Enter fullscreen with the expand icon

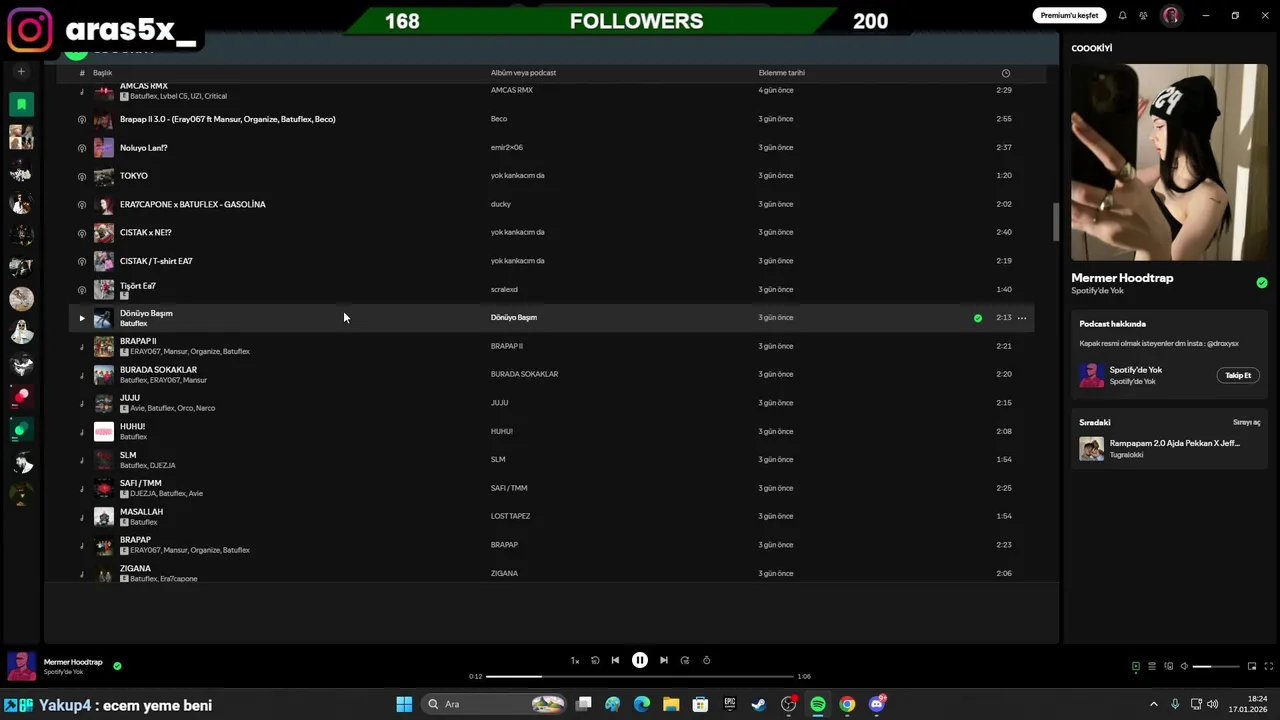coord(1270,666)
